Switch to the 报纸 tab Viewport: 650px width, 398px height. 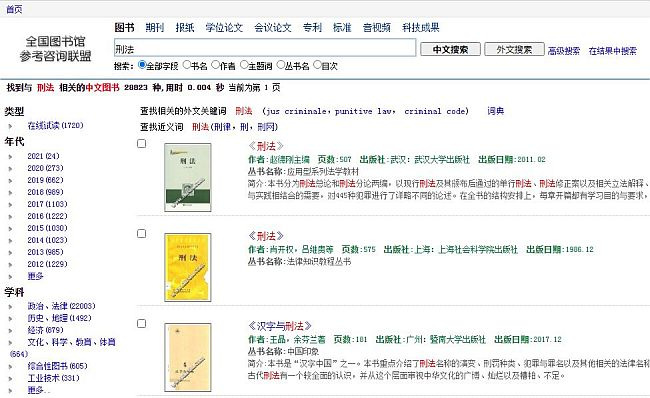click(185, 28)
